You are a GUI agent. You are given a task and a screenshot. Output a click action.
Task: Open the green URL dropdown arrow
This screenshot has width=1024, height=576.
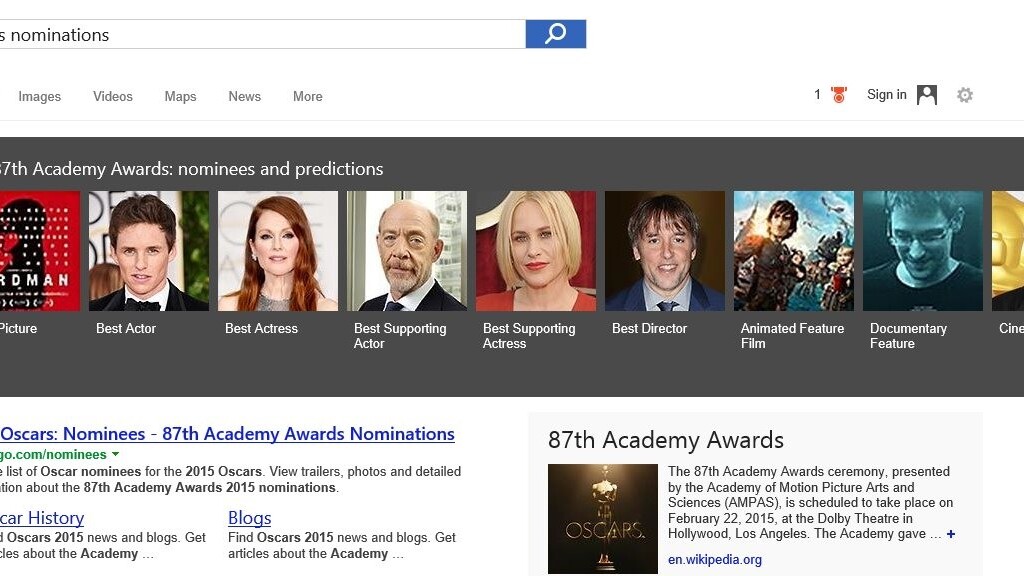coord(116,454)
